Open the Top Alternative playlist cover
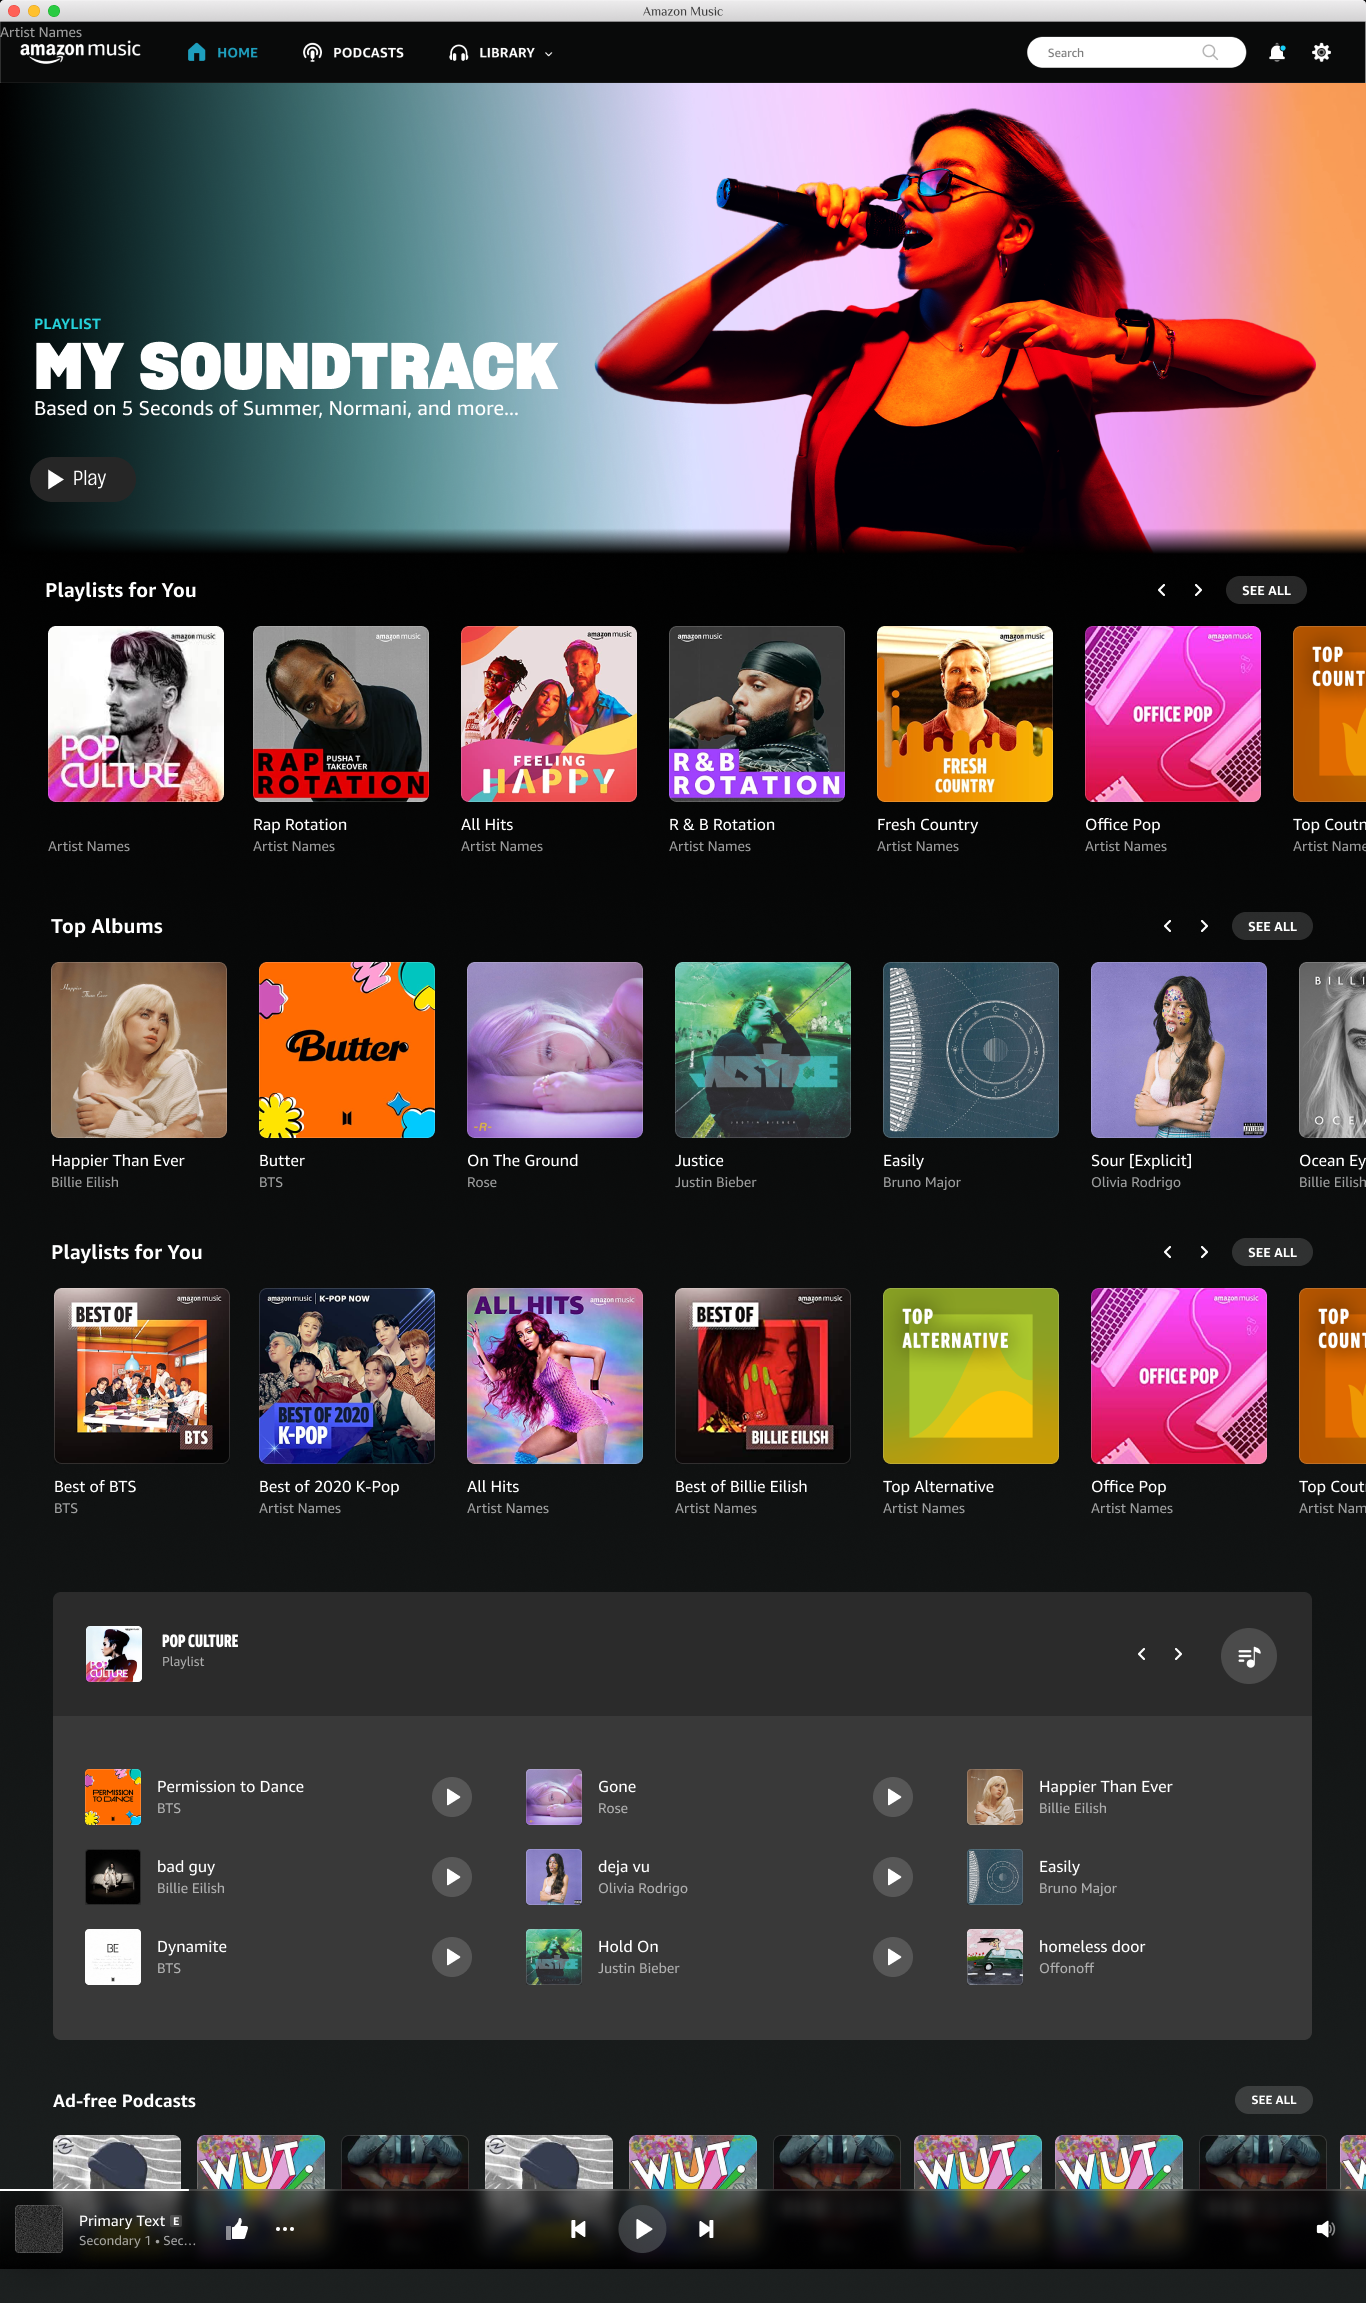1366x2303 pixels. (x=971, y=1376)
